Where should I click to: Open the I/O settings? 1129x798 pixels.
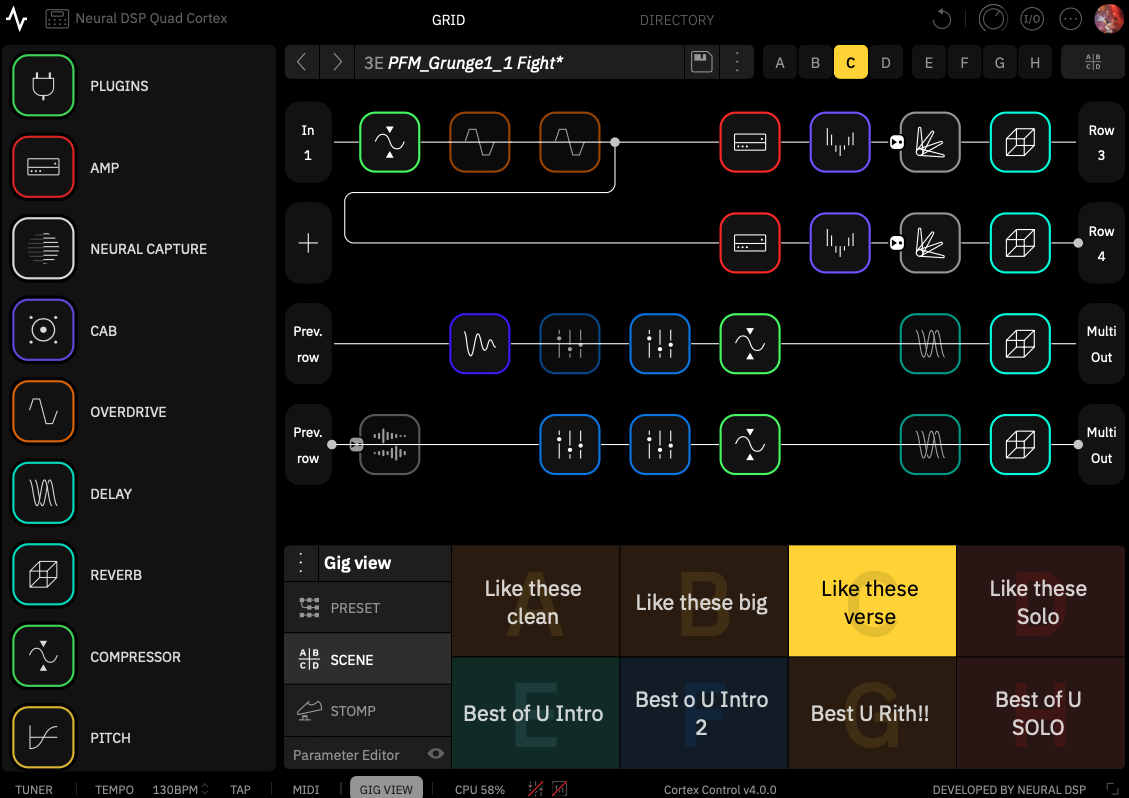(x=1032, y=19)
